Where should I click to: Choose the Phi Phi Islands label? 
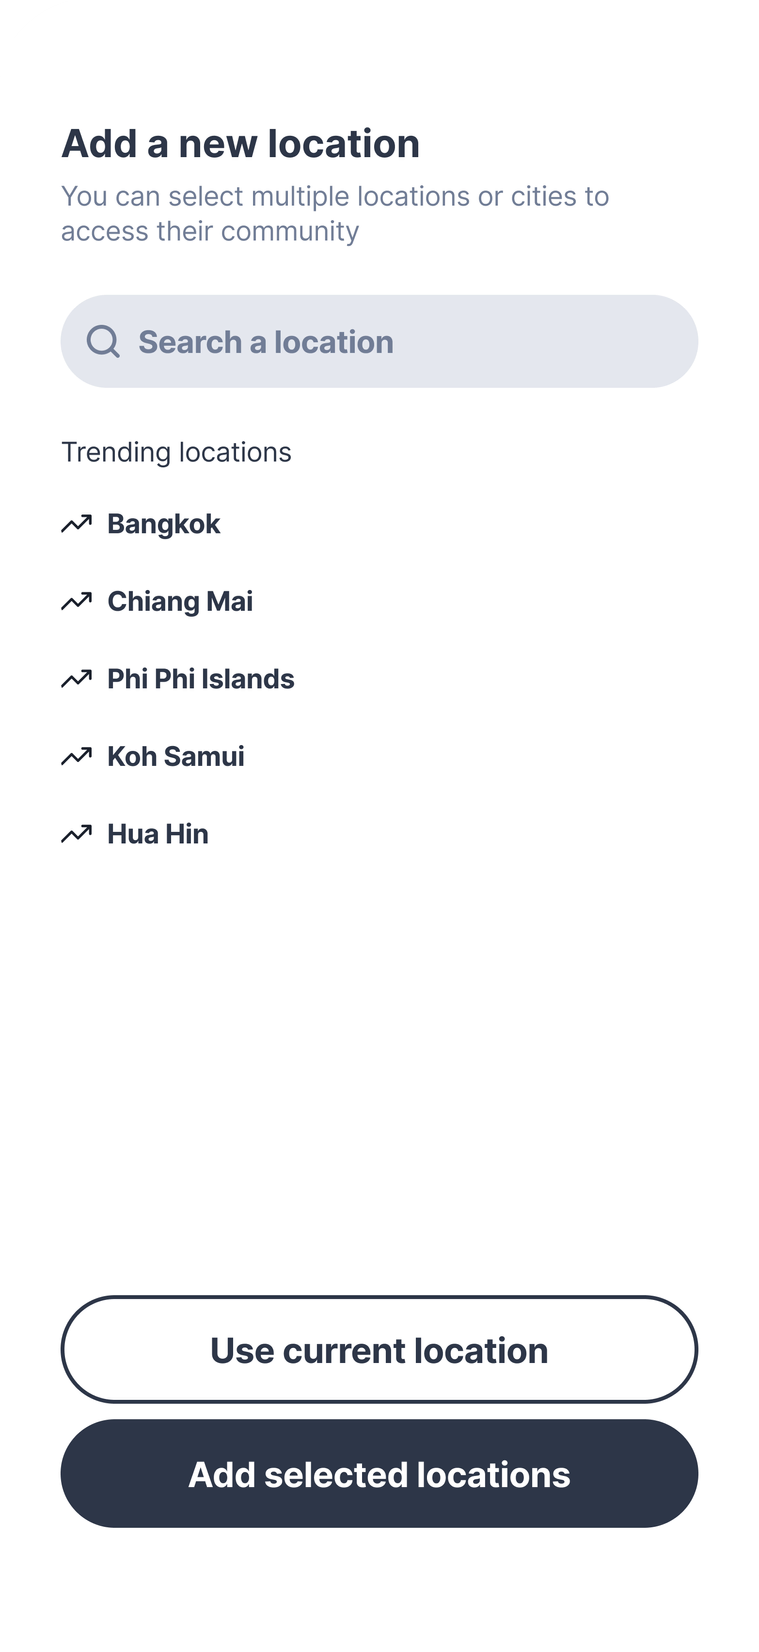pyautogui.click(x=201, y=679)
